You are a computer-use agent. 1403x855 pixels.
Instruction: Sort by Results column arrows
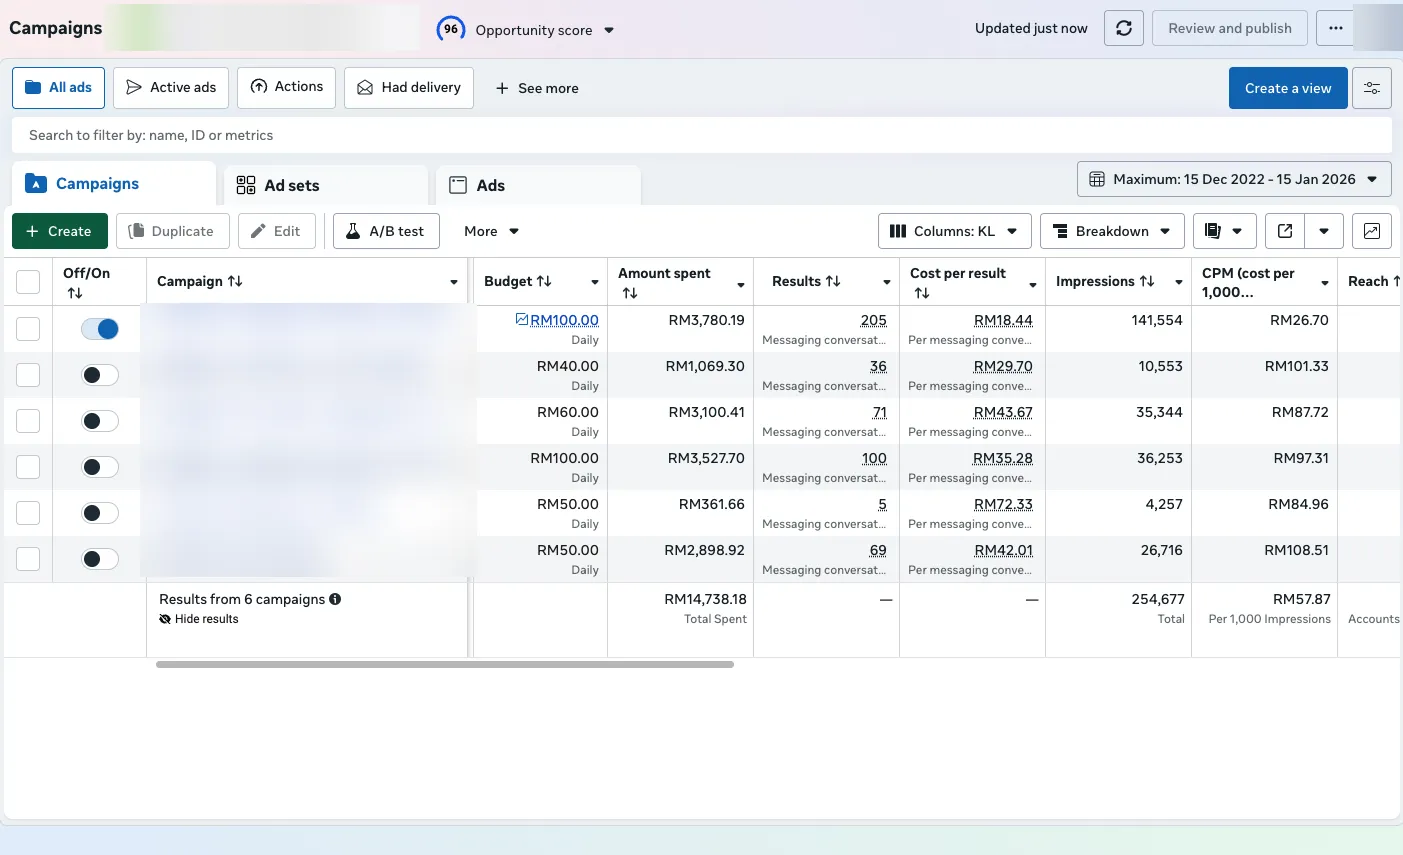833,281
